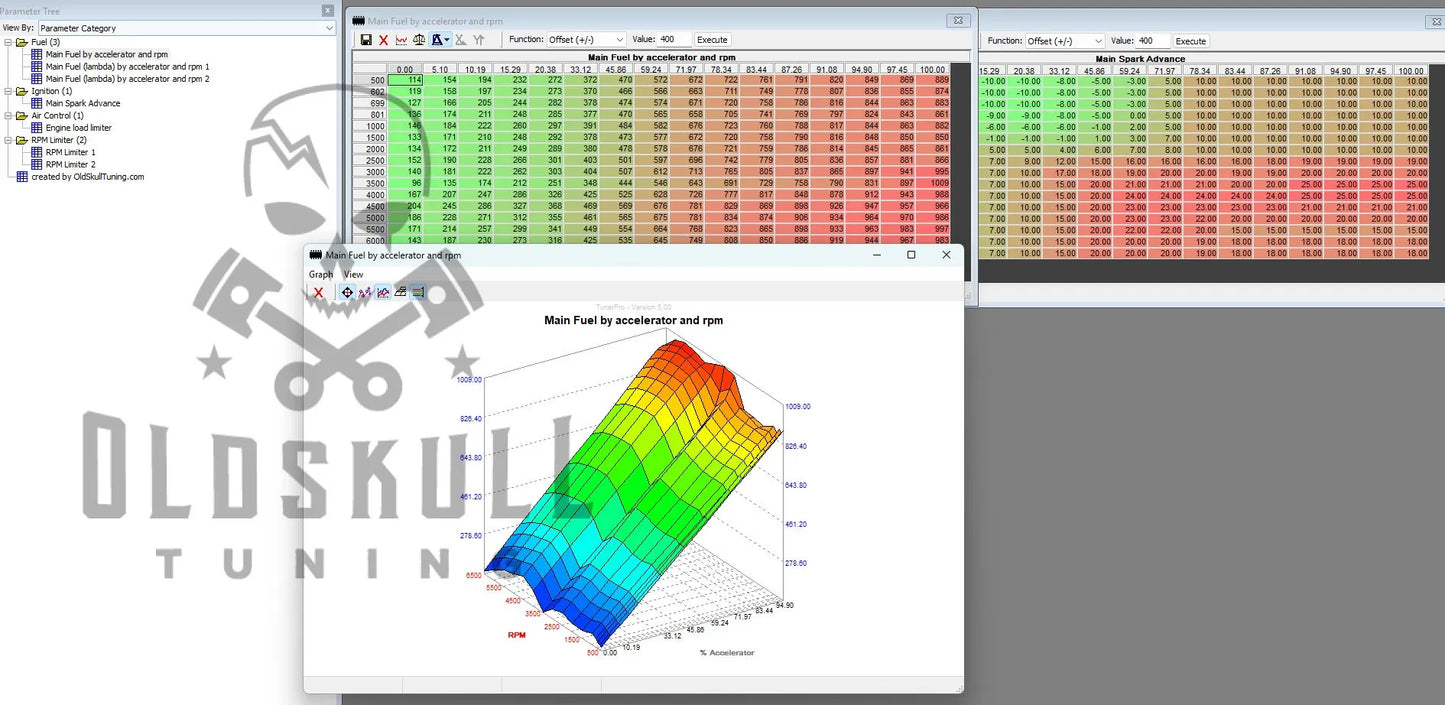Click the red X cancel icon in Main Fuel table toolbar
1445x705 pixels.
pyautogui.click(x=383, y=40)
